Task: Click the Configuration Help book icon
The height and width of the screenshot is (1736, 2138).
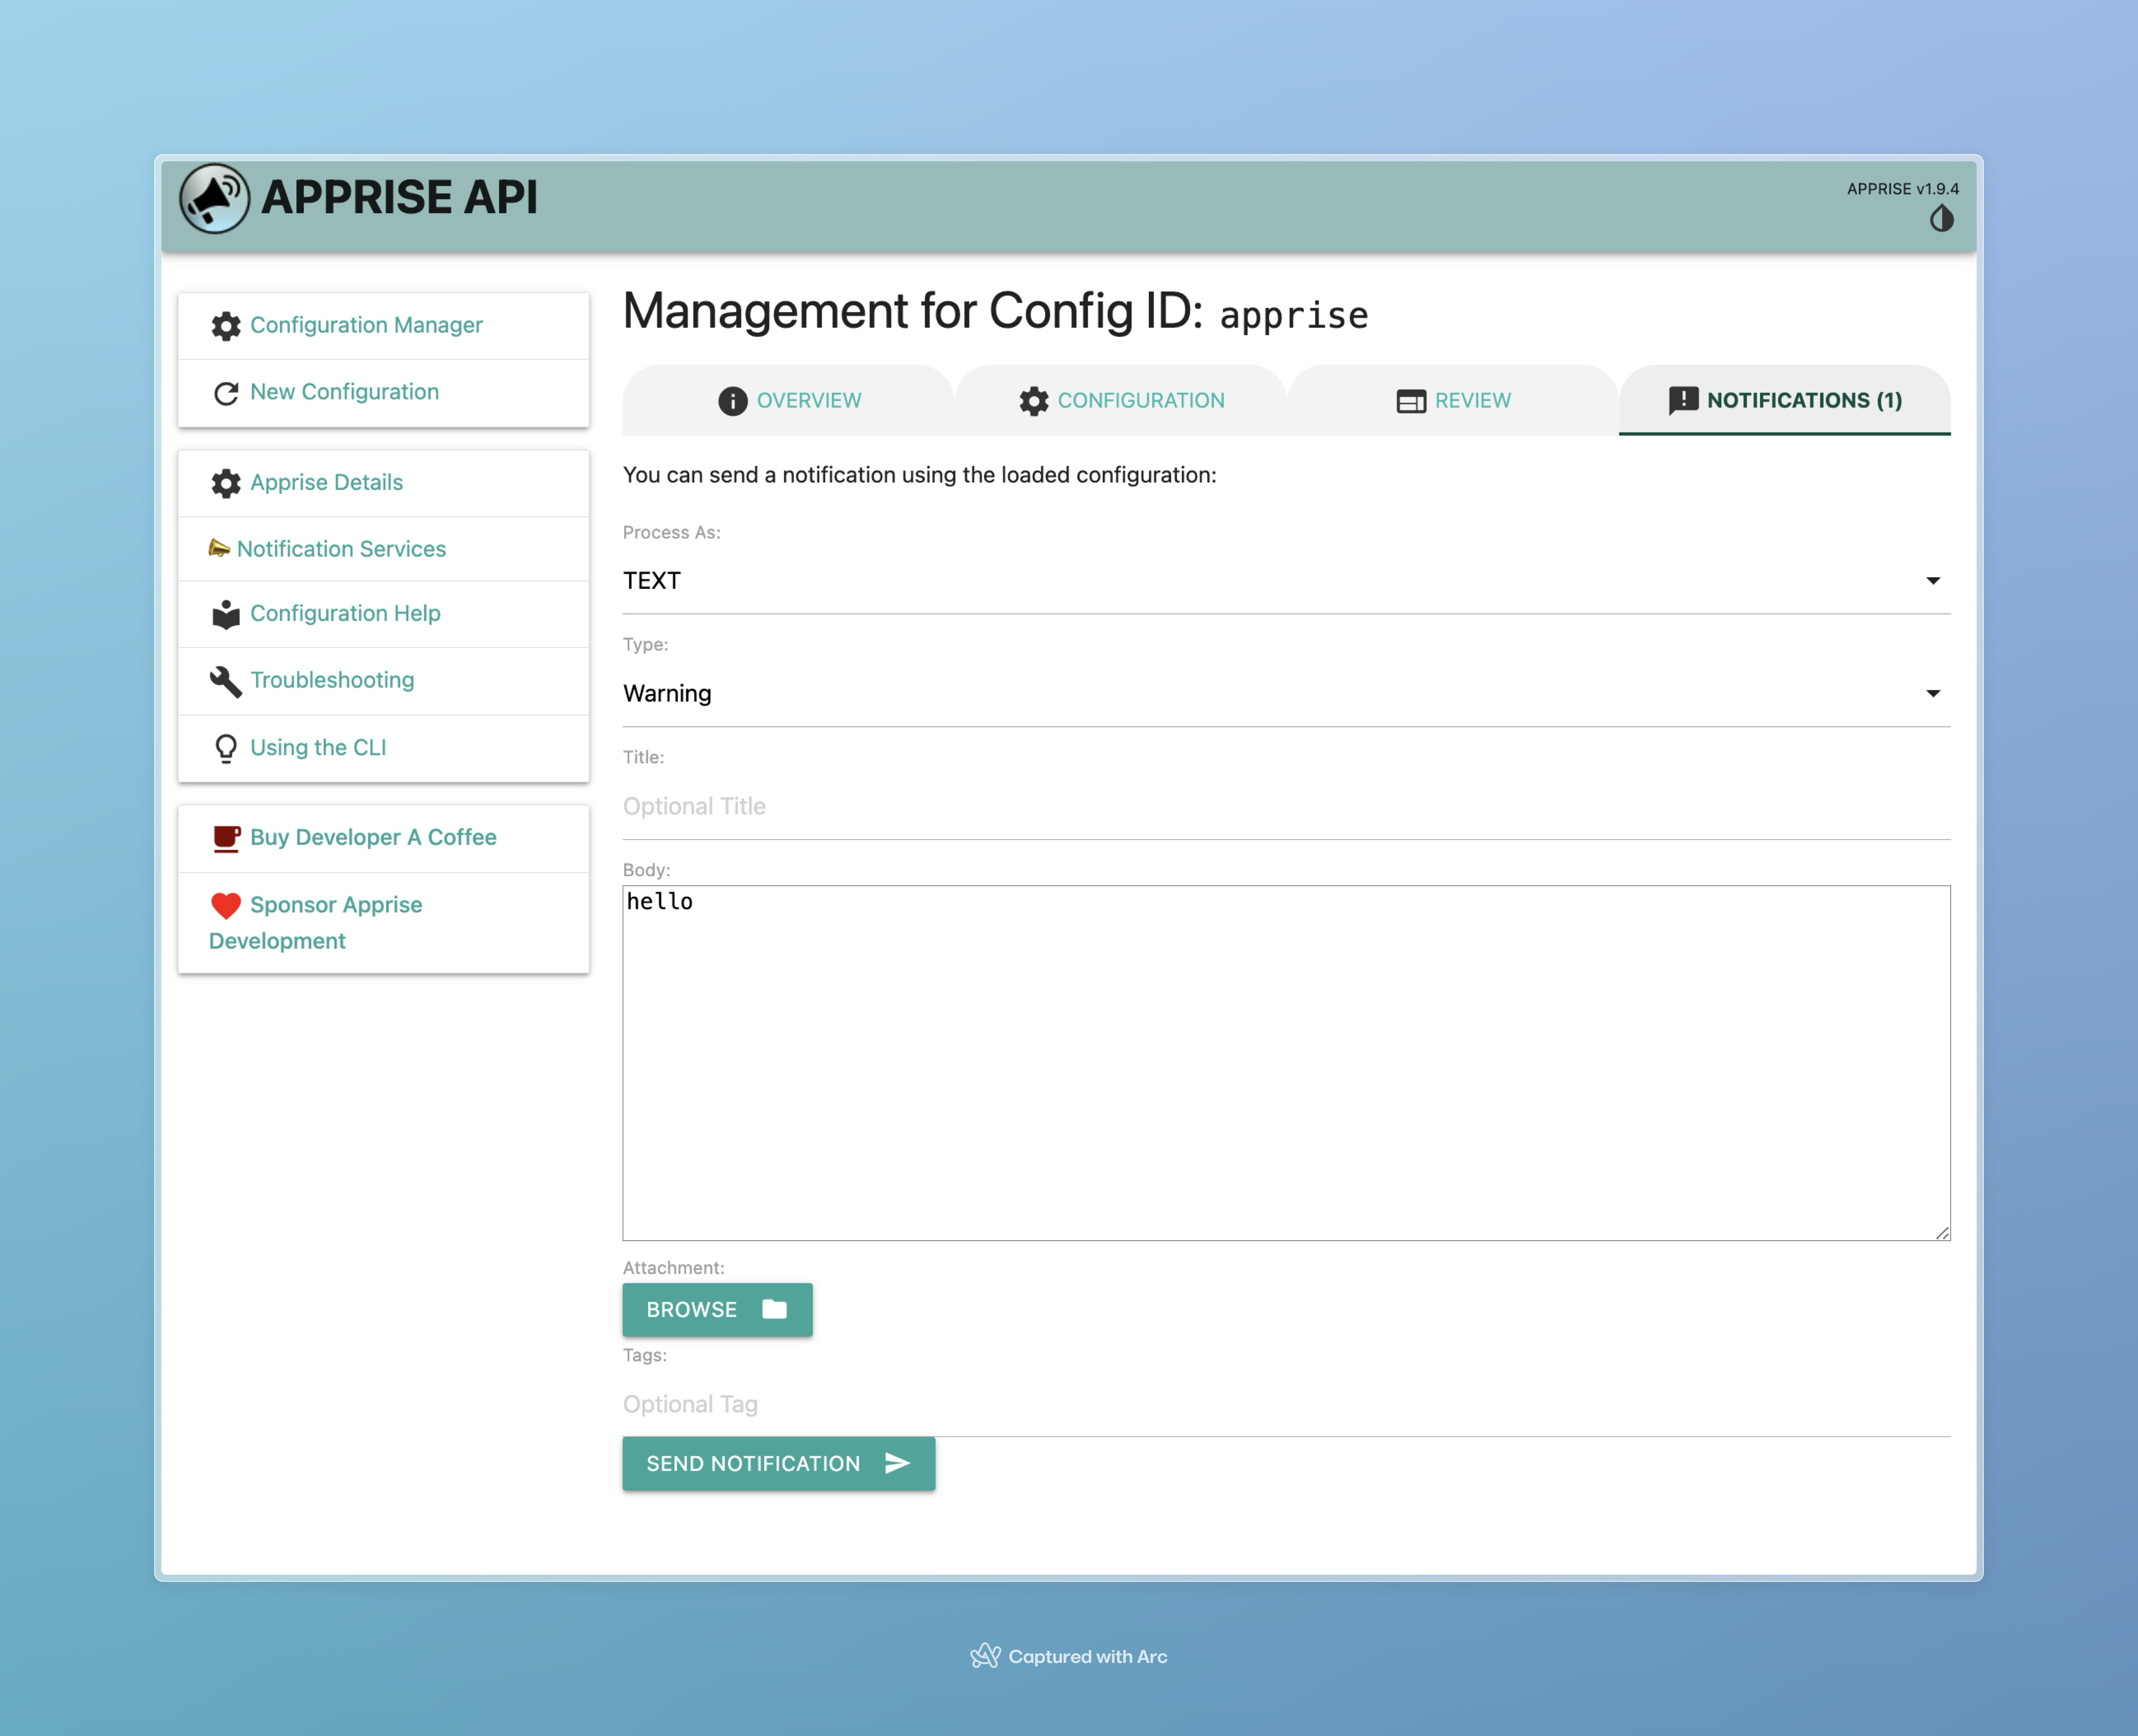Action: (226, 614)
